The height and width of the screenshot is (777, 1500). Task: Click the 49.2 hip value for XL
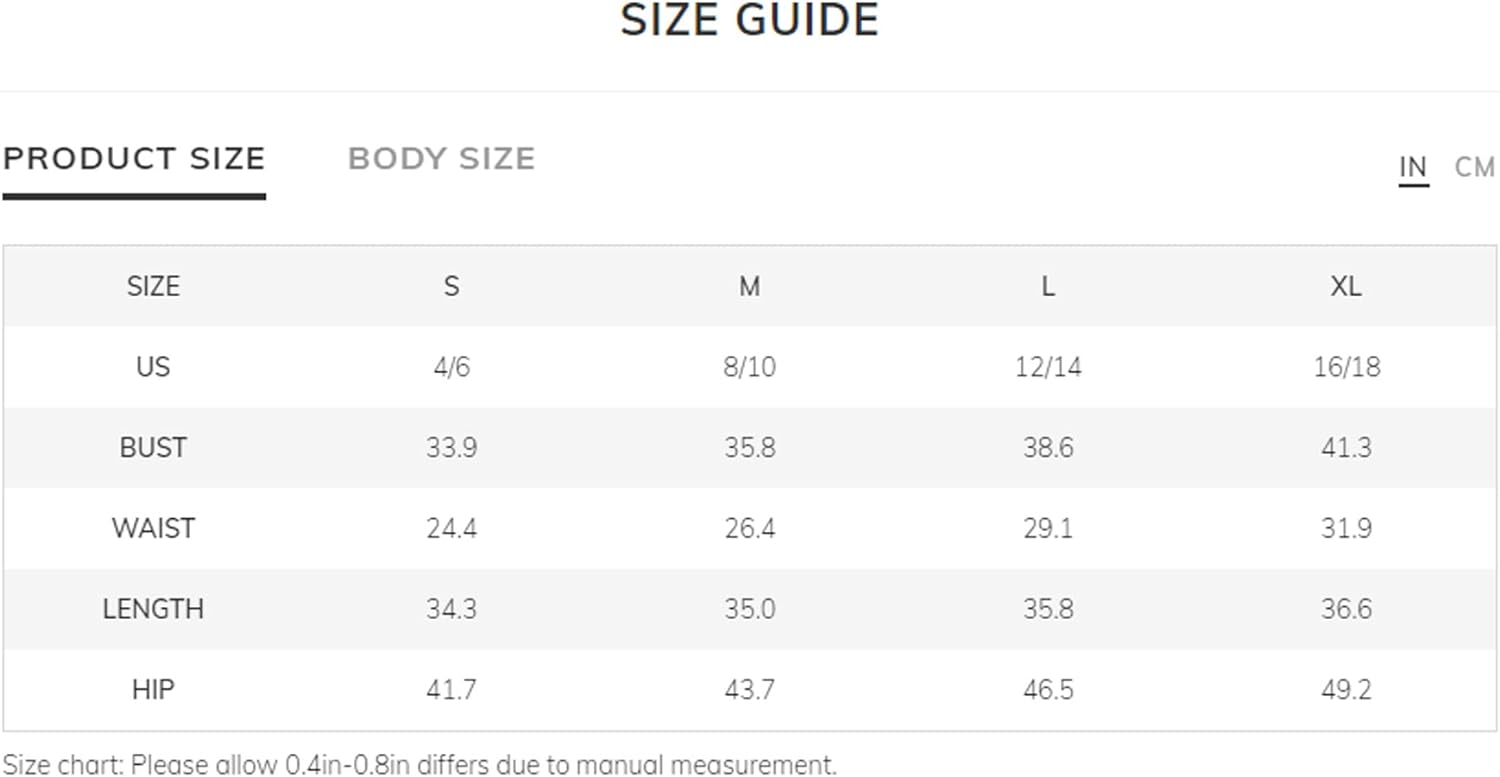pyautogui.click(x=1346, y=690)
